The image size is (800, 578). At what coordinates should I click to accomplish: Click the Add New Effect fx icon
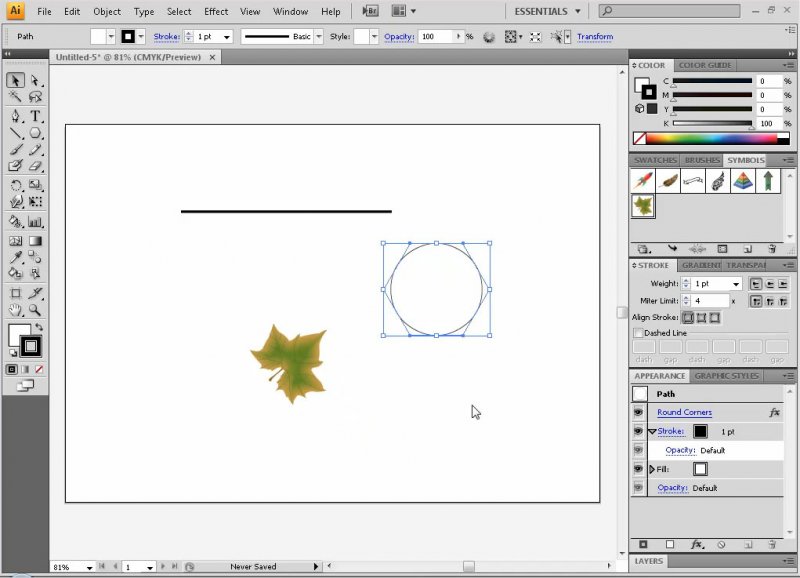pos(697,545)
